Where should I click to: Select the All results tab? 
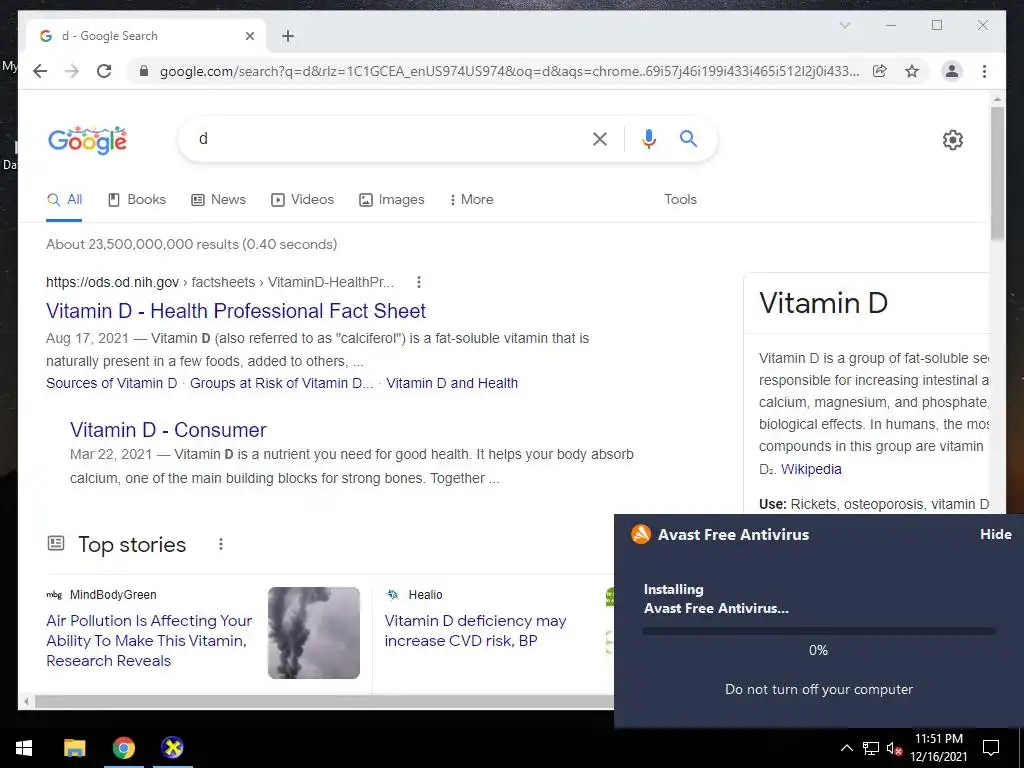click(65, 200)
